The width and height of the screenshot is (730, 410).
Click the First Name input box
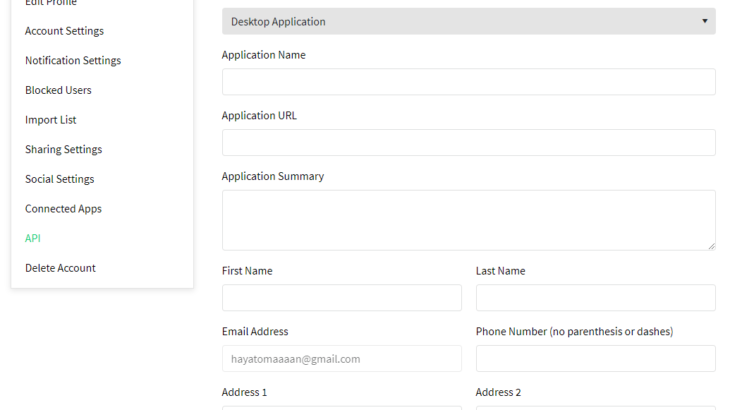click(341, 298)
